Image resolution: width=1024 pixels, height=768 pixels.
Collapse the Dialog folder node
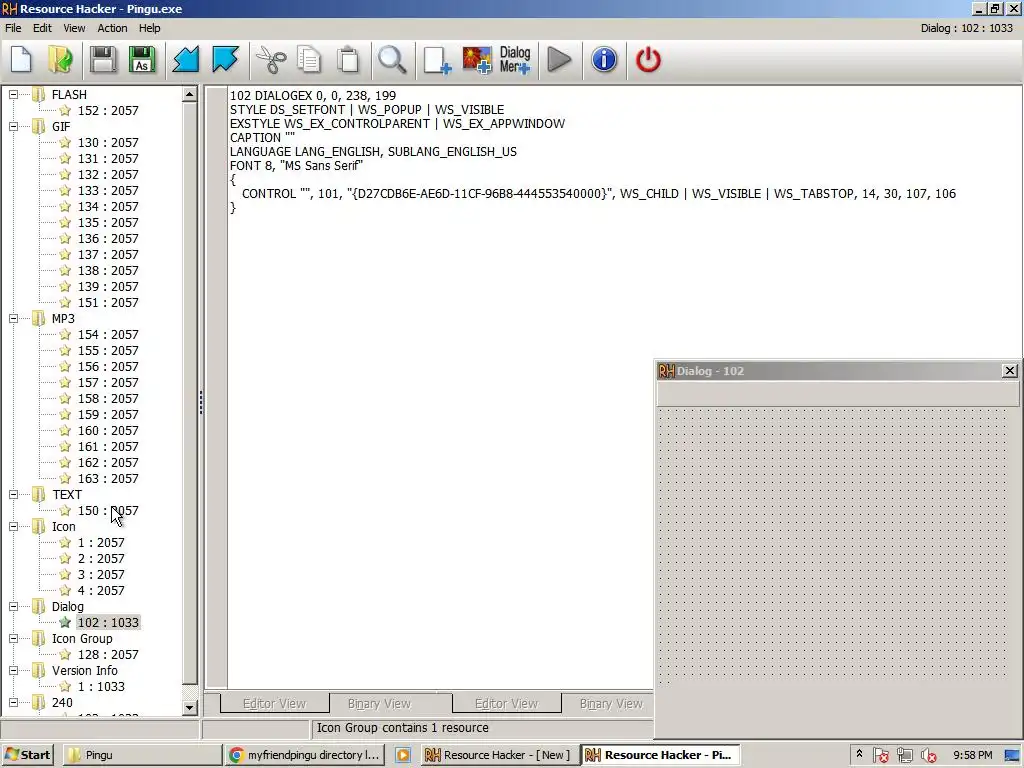pos(13,607)
